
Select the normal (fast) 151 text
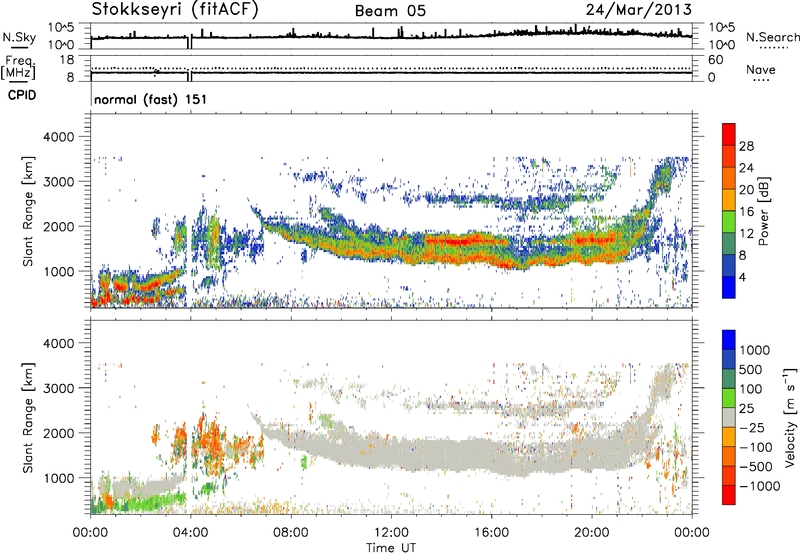tap(151, 99)
